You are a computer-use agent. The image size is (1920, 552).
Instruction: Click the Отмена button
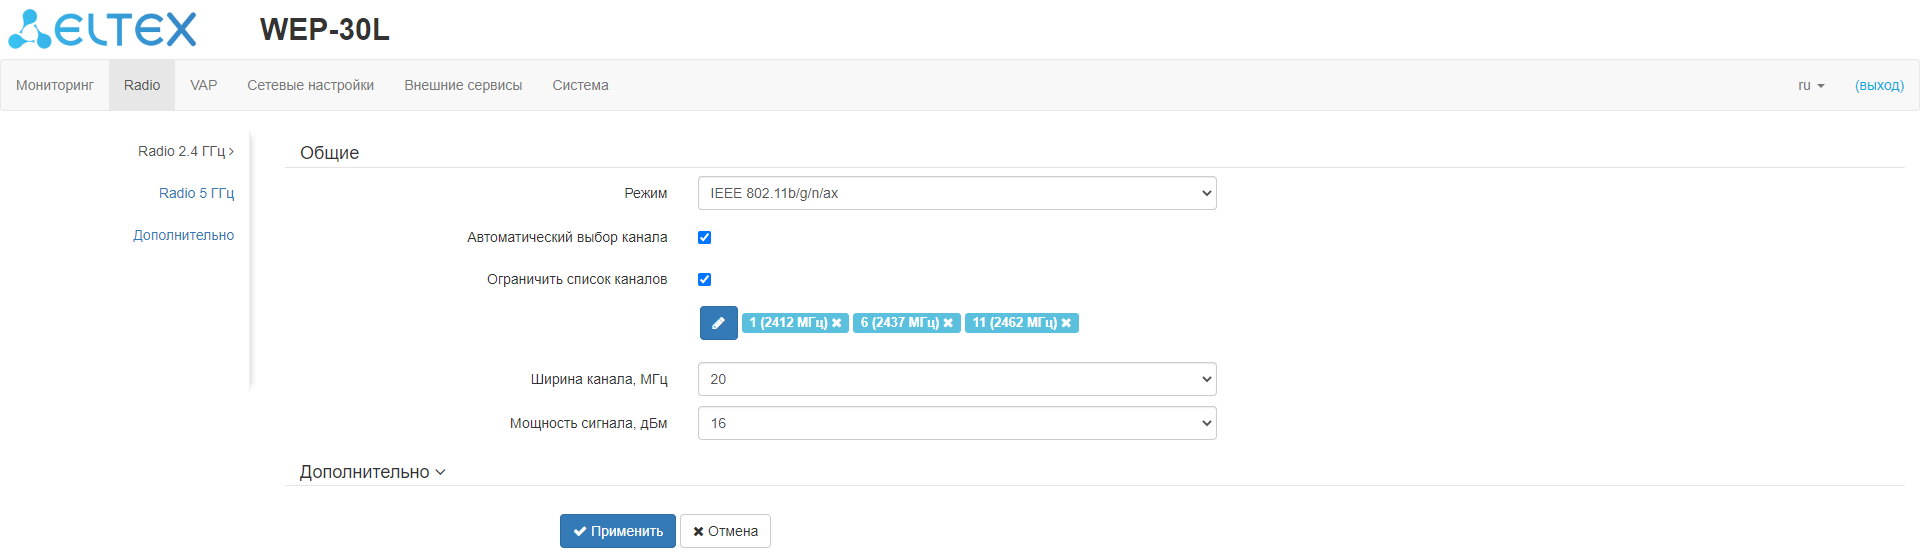pyautogui.click(x=725, y=531)
